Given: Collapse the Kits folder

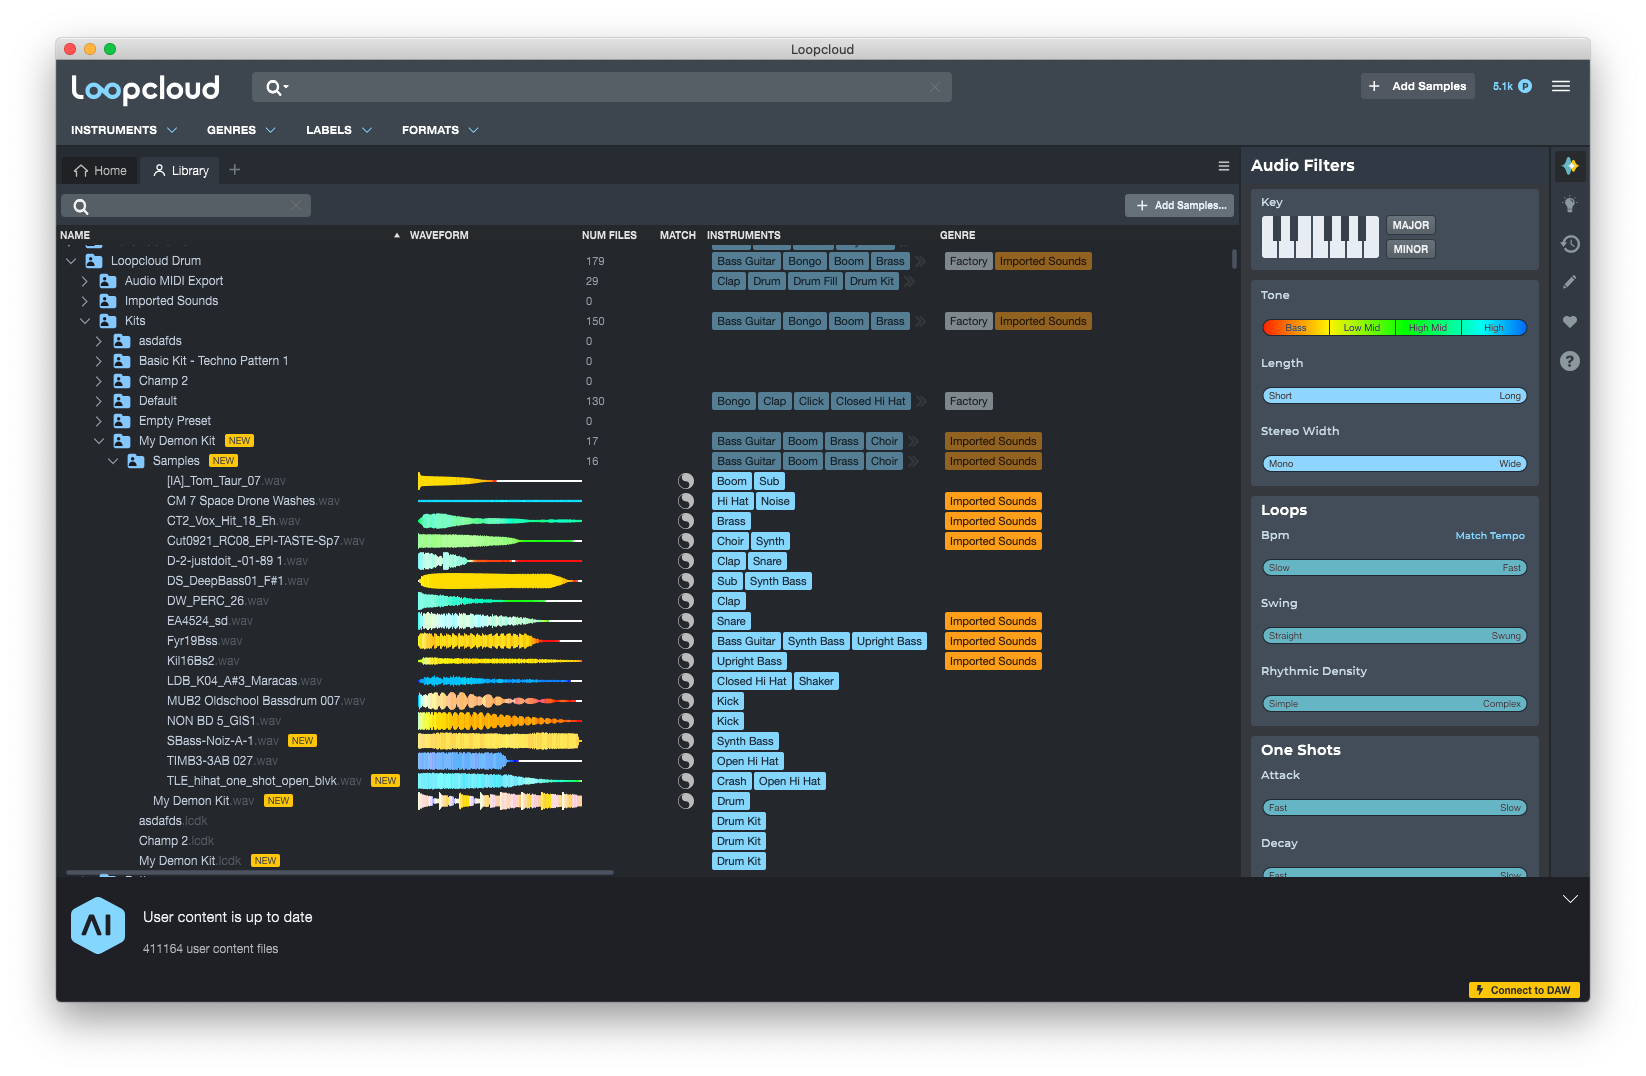Looking at the screenshot, I should pos(85,321).
